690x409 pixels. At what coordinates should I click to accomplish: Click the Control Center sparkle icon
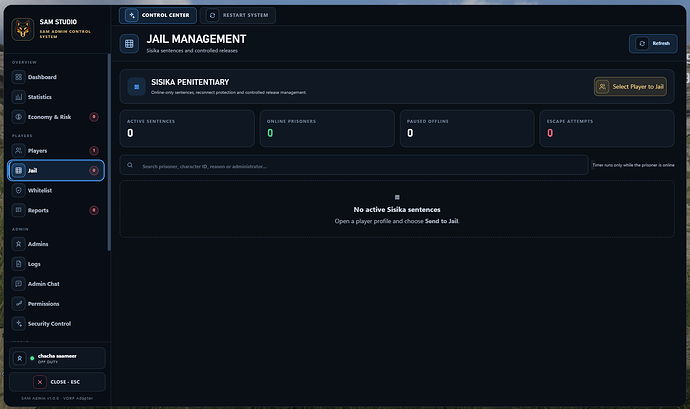[132, 15]
